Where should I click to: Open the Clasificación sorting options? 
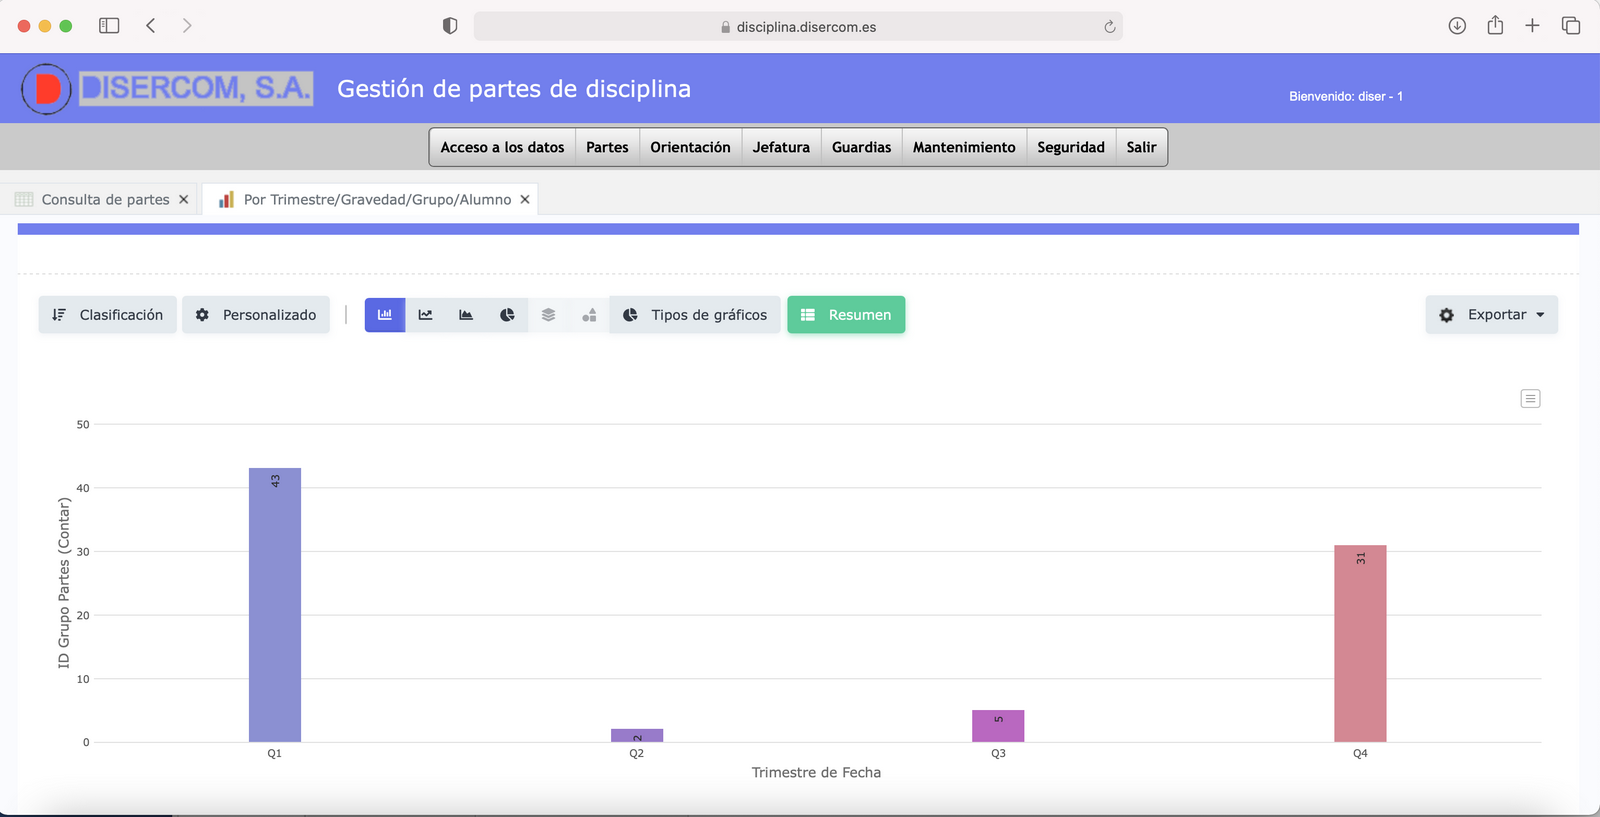[108, 315]
